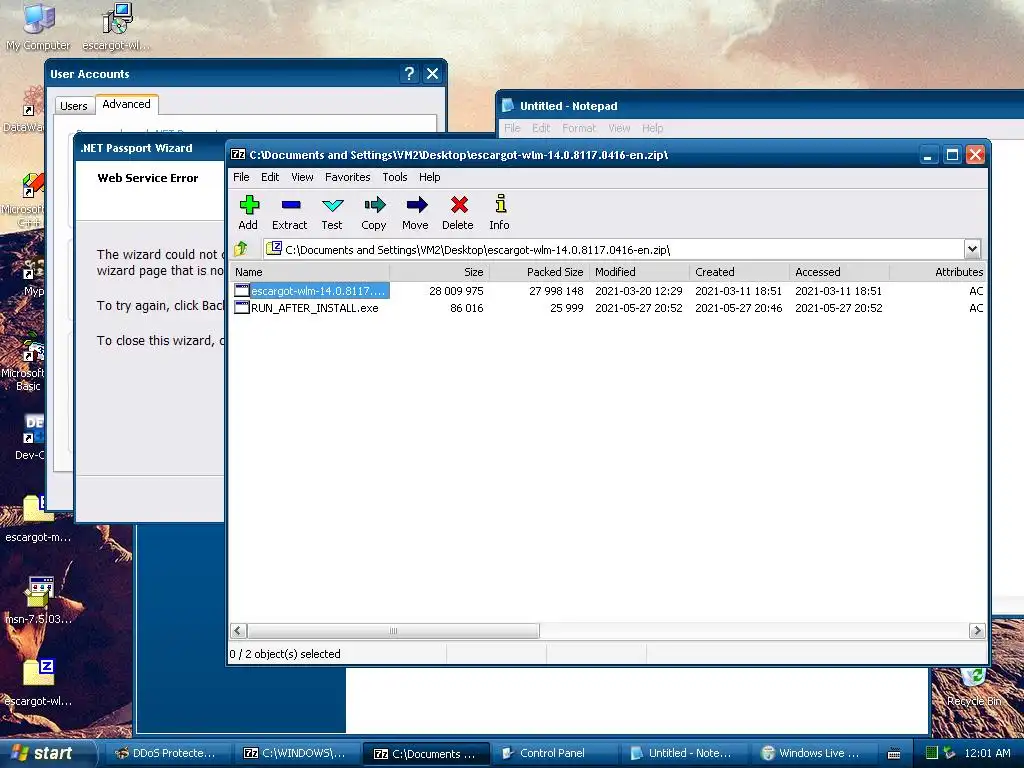The image size is (1024, 768).
Task: Sort by Created column header
Action: click(739, 272)
